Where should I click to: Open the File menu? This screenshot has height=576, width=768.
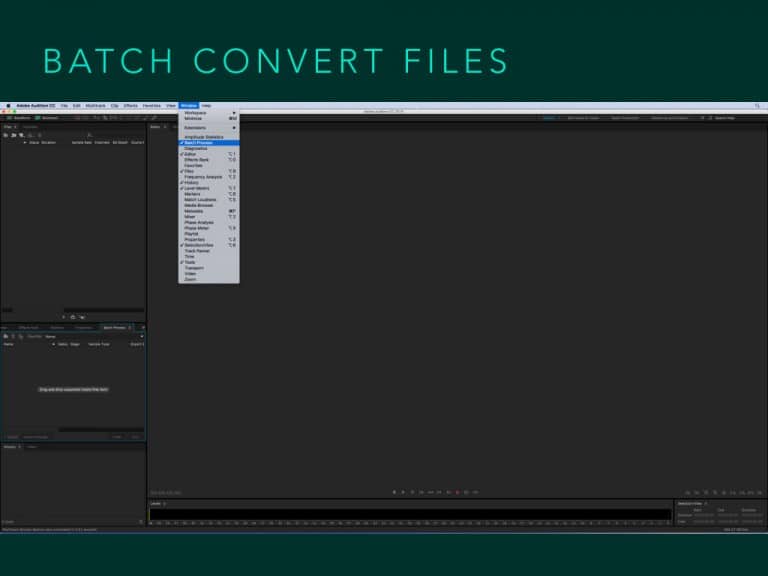point(64,105)
